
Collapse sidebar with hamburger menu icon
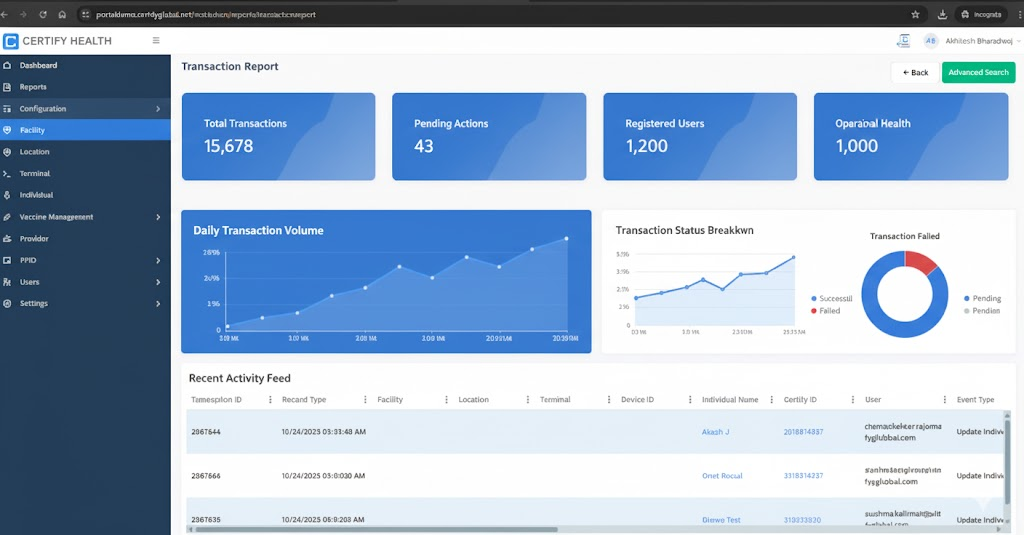pyautogui.click(x=155, y=41)
